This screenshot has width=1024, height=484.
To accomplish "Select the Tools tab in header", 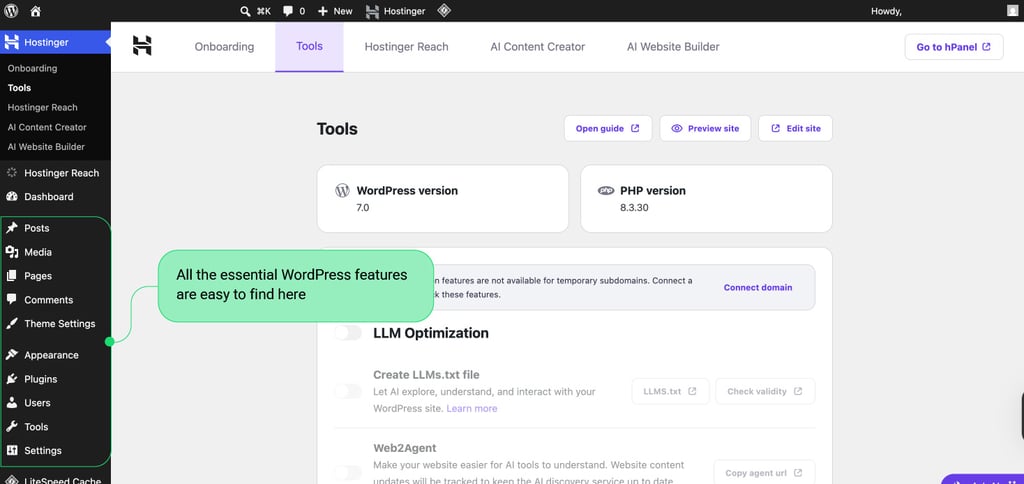I will coord(310,47).
